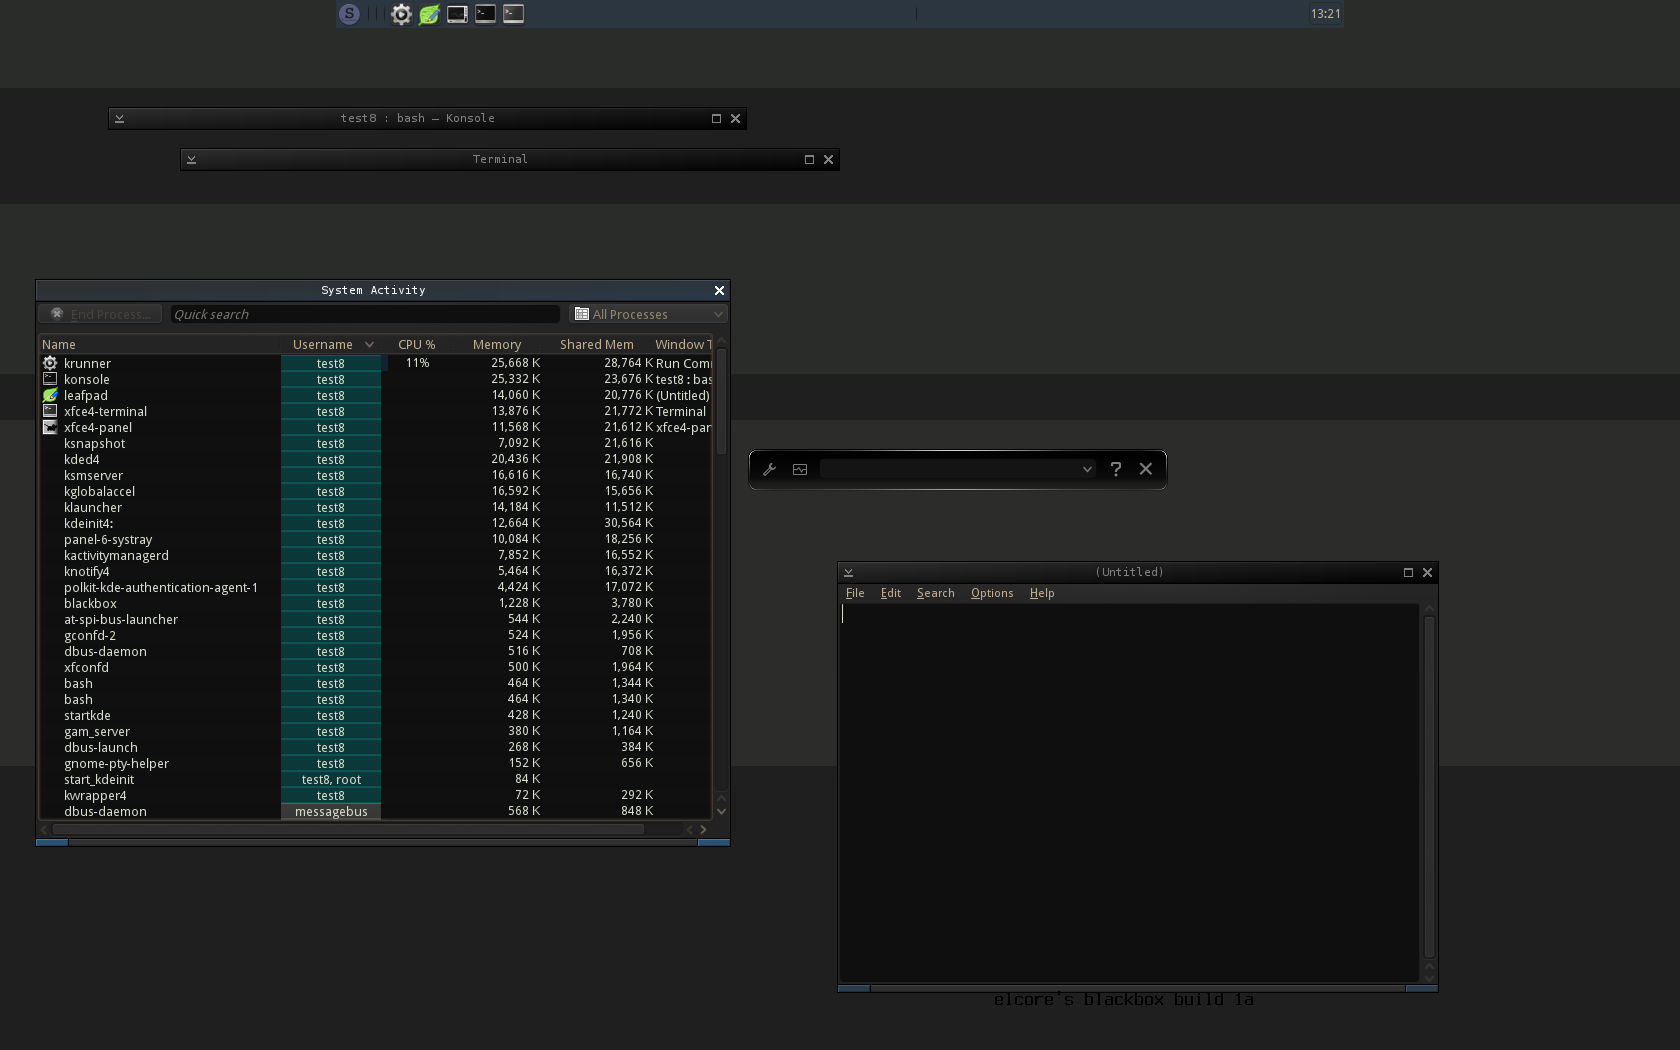Focus the Quick search field
1680x1050 pixels.
tap(365, 314)
